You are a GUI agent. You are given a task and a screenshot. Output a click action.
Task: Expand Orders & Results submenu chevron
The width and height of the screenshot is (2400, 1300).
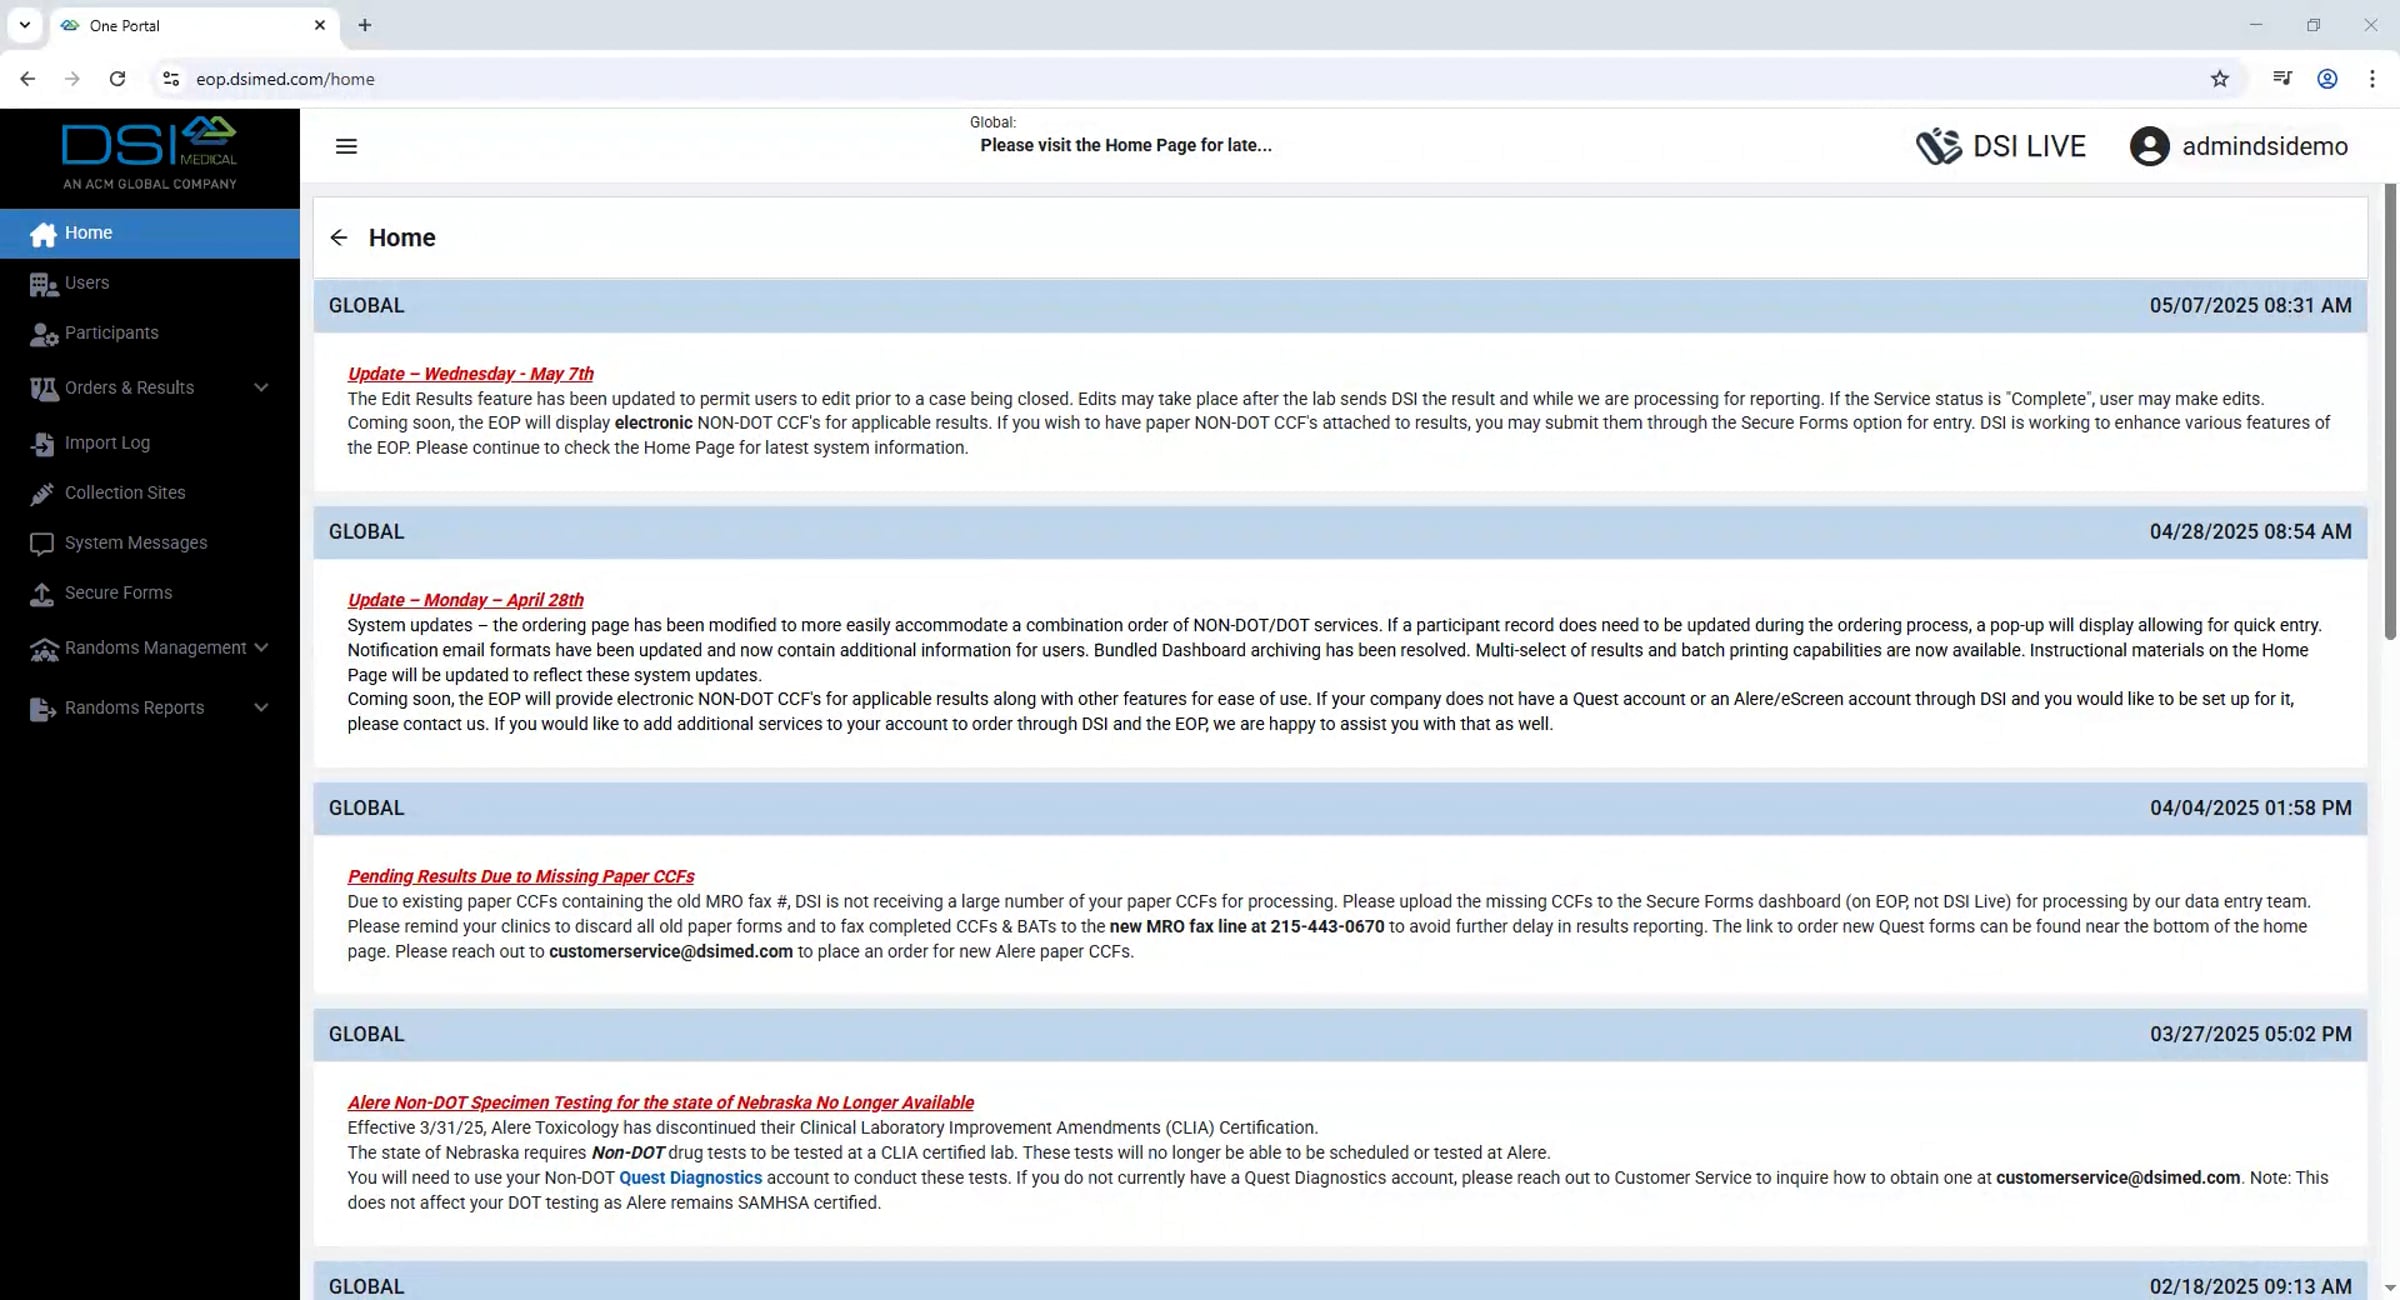pos(261,387)
